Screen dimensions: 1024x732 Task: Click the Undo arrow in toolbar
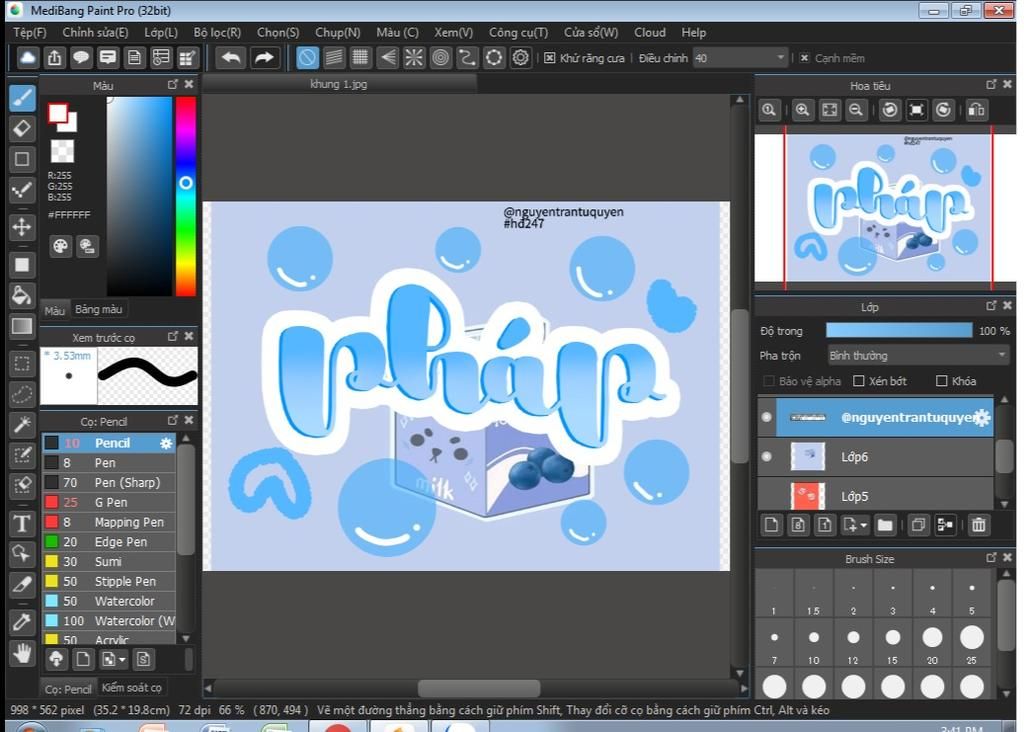231,58
